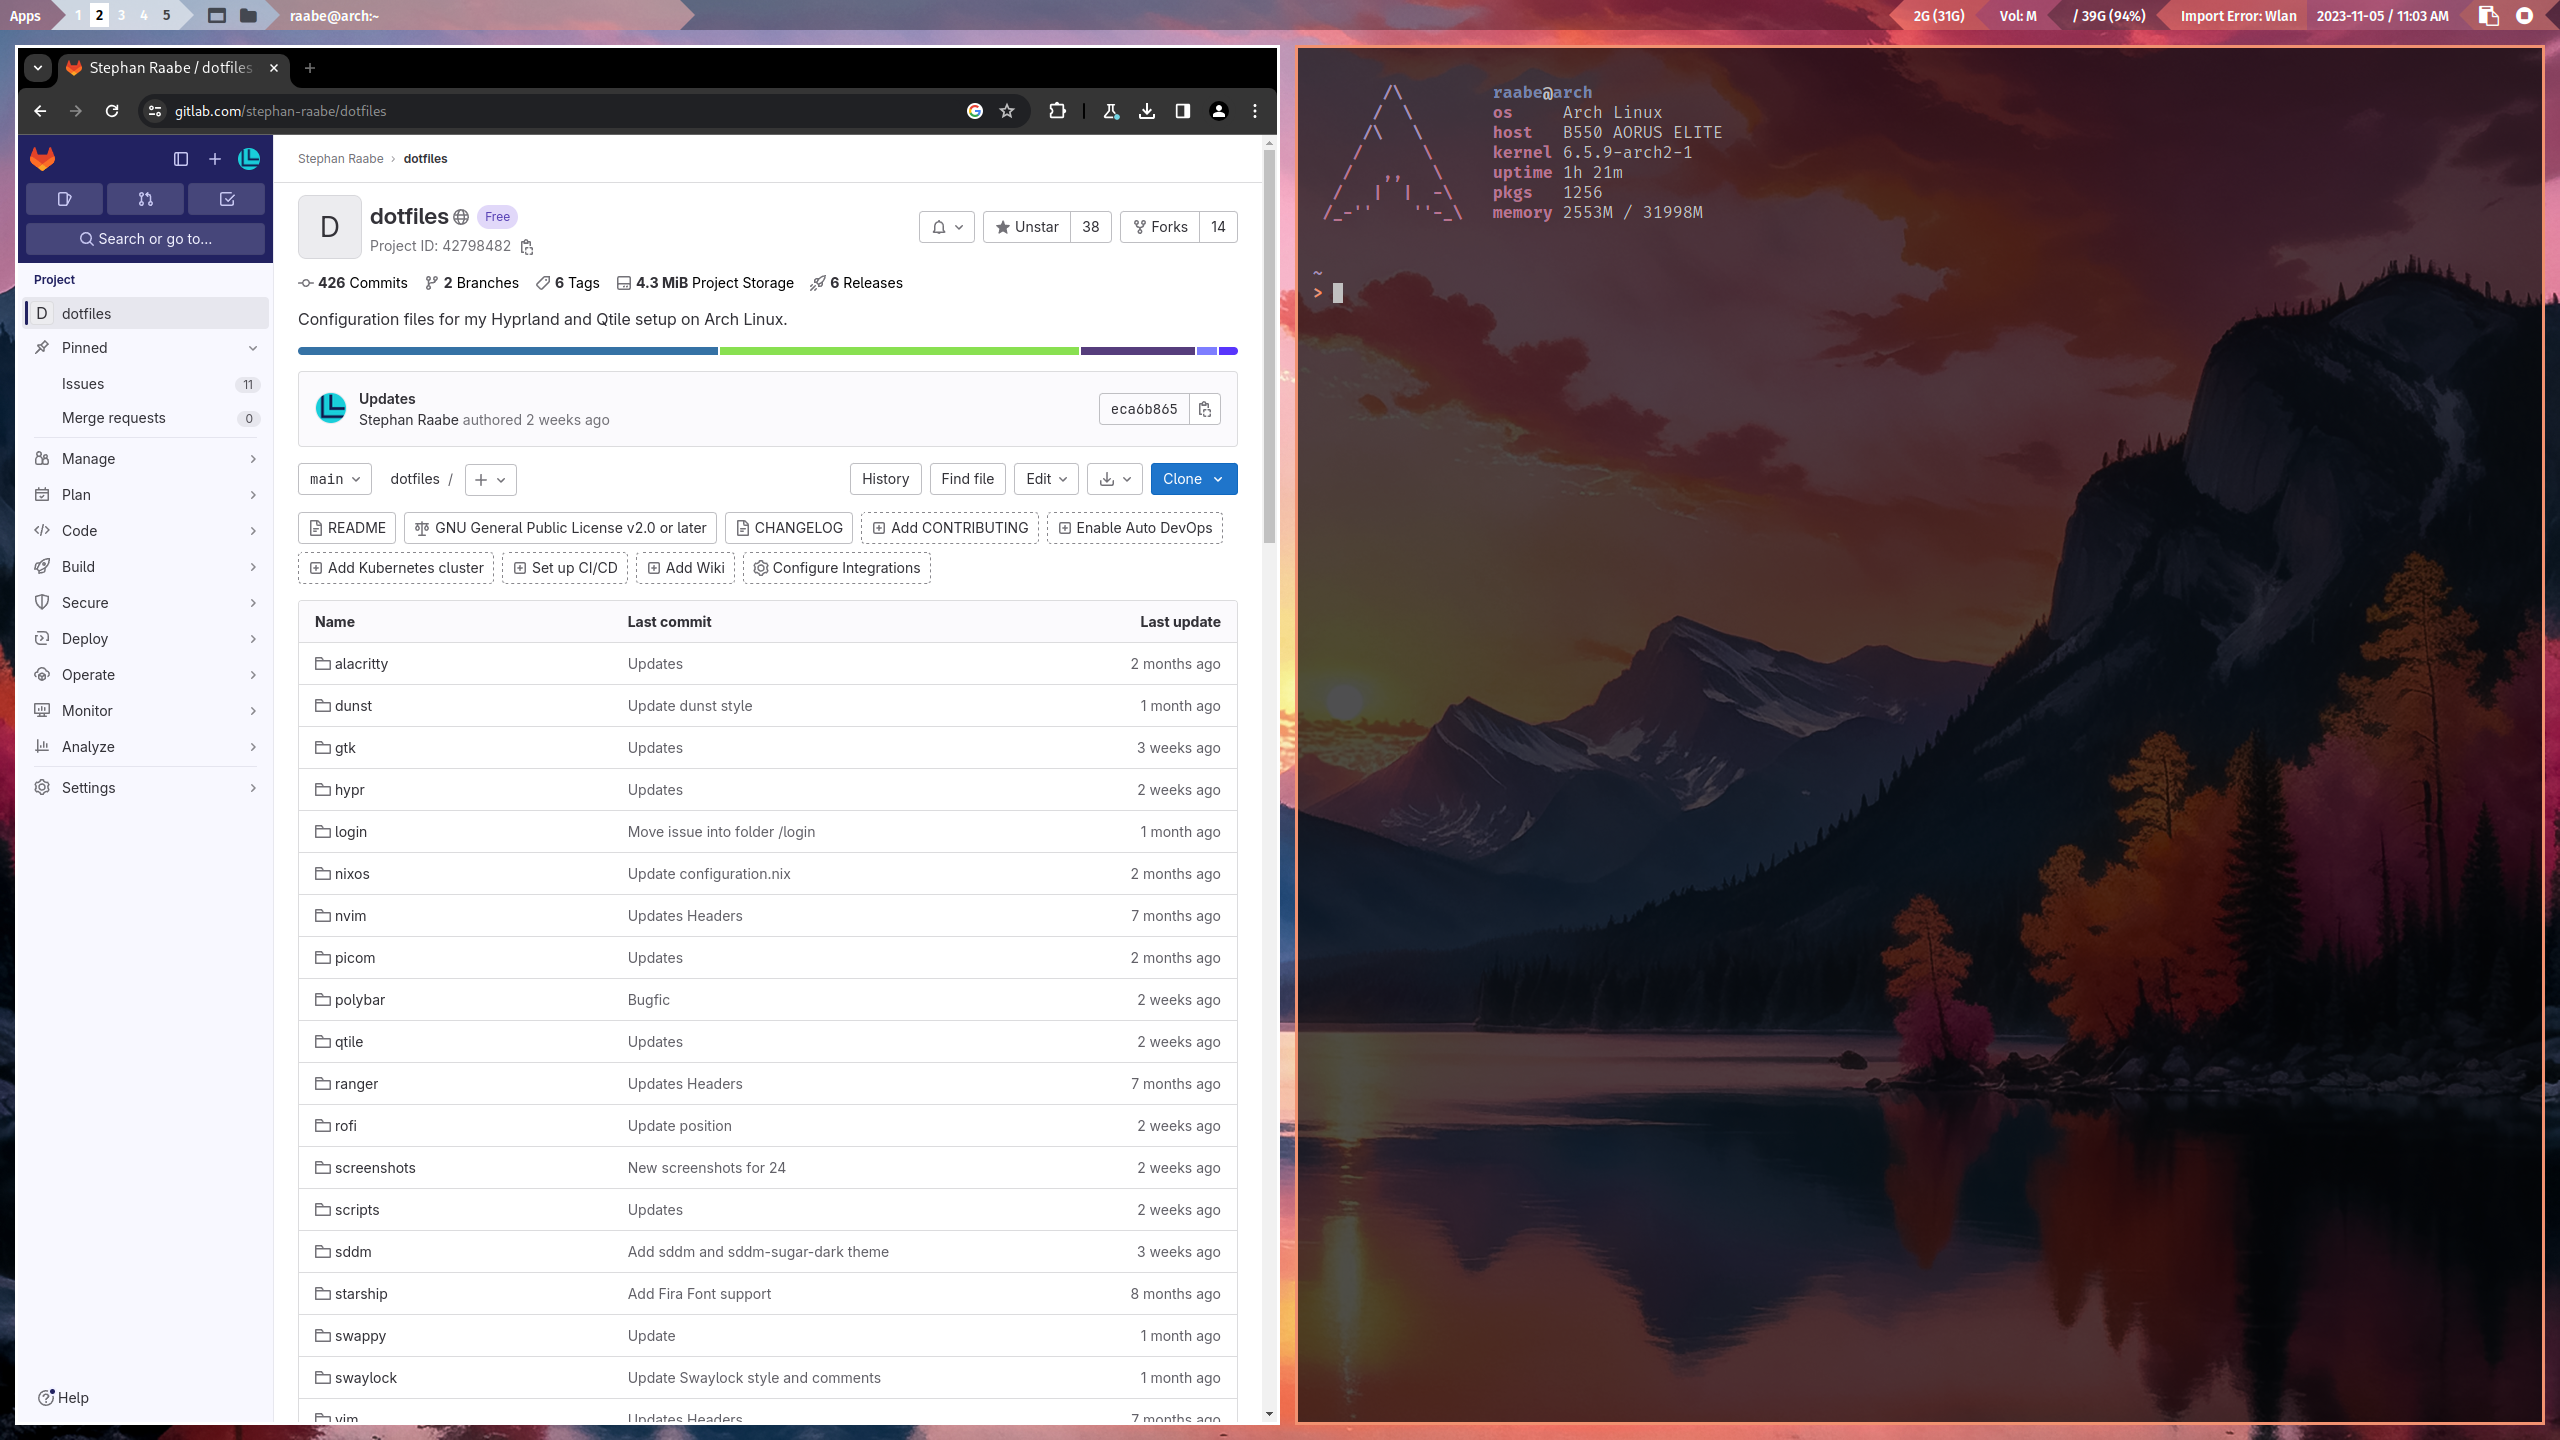Select the Stephan Raabe / dotfiles browser tab
Screen dimensions: 2560x1440
pos(170,68)
